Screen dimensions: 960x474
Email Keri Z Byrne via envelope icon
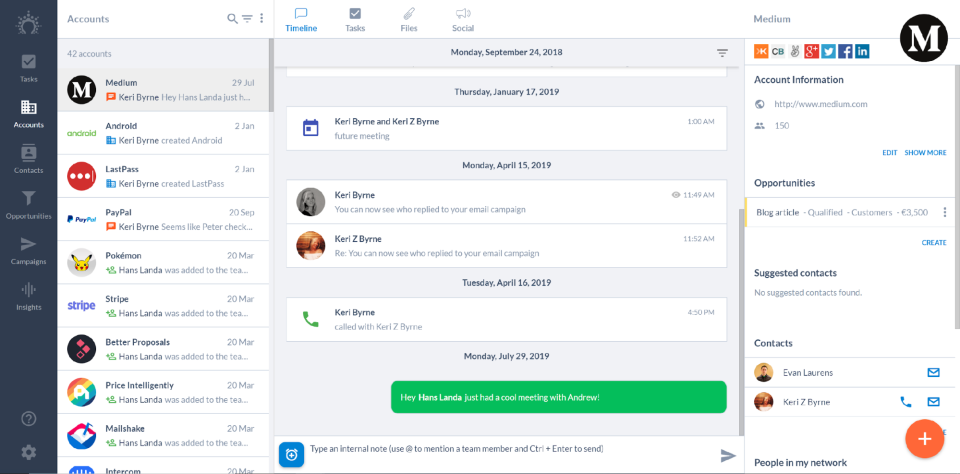(x=933, y=402)
